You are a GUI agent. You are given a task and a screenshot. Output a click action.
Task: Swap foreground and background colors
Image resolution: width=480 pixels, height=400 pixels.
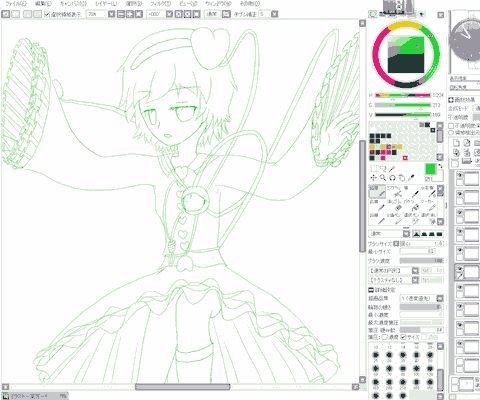tap(440, 166)
